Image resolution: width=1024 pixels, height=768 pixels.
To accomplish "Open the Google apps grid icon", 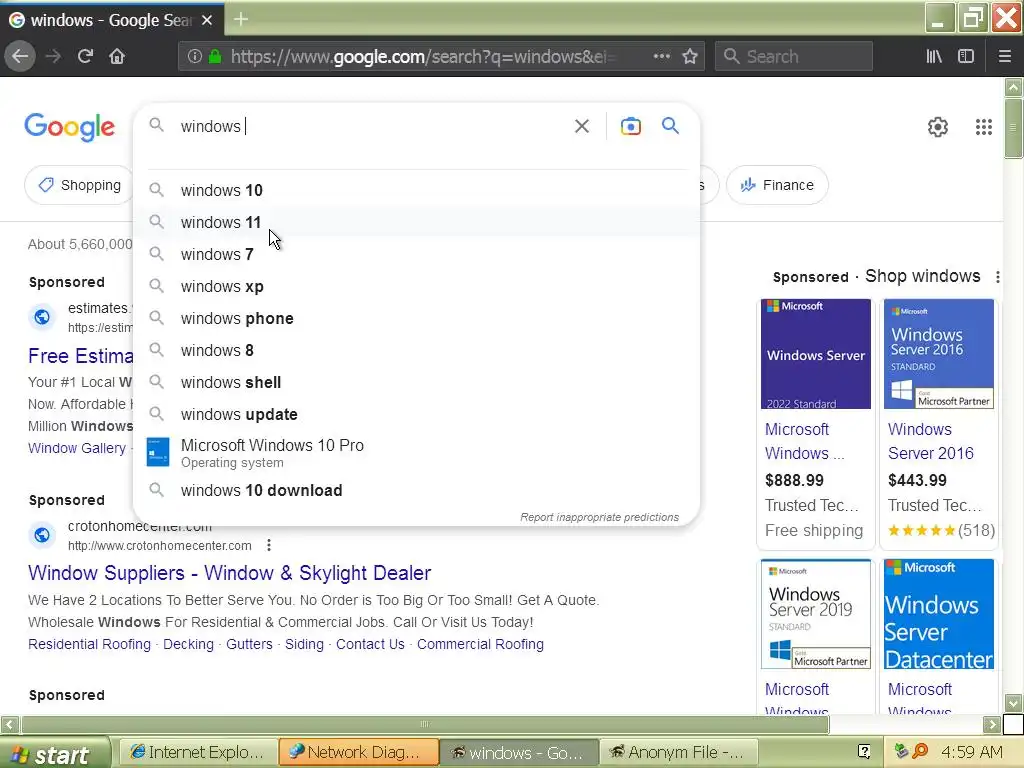I will tap(984, 127).
